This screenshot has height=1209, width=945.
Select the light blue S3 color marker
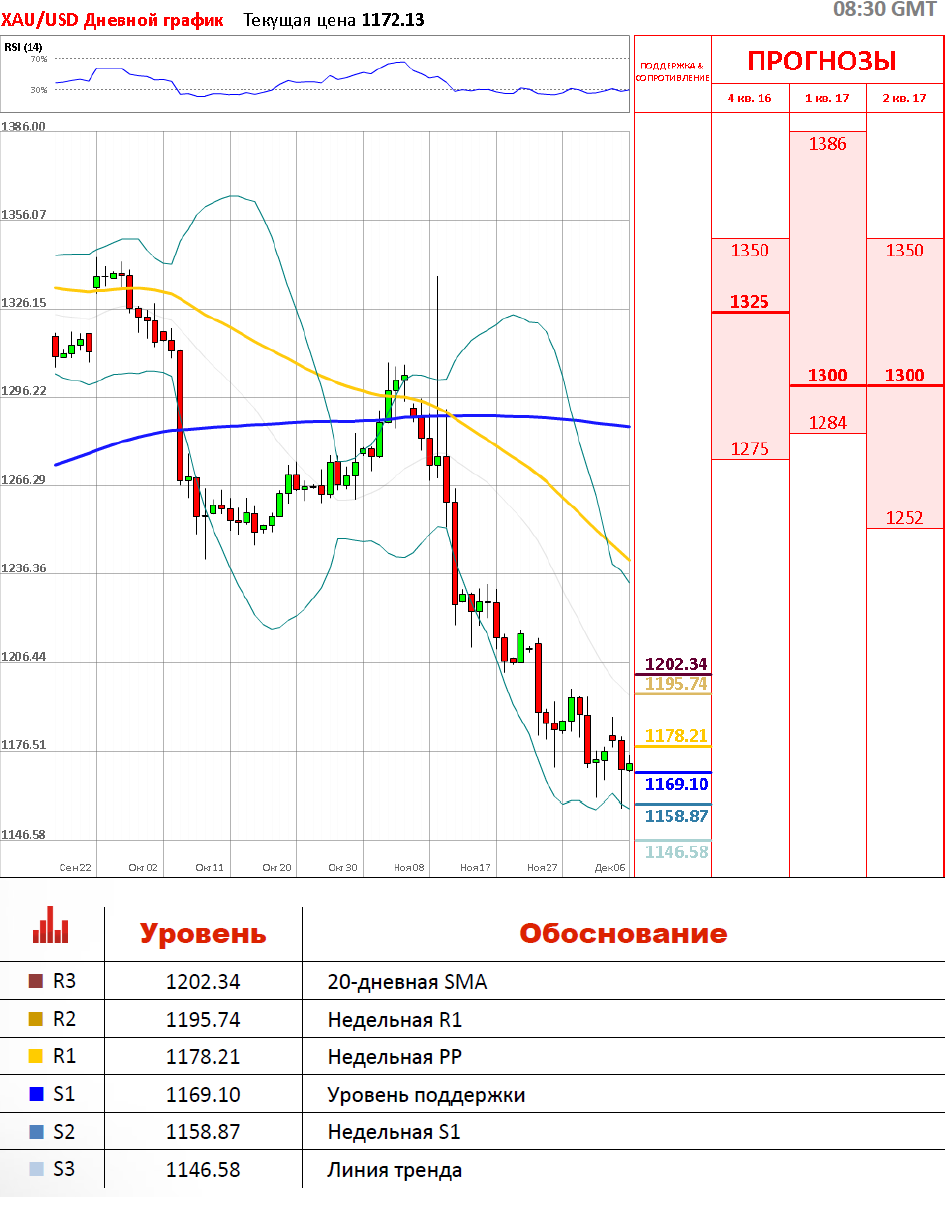click(36, 1169)
